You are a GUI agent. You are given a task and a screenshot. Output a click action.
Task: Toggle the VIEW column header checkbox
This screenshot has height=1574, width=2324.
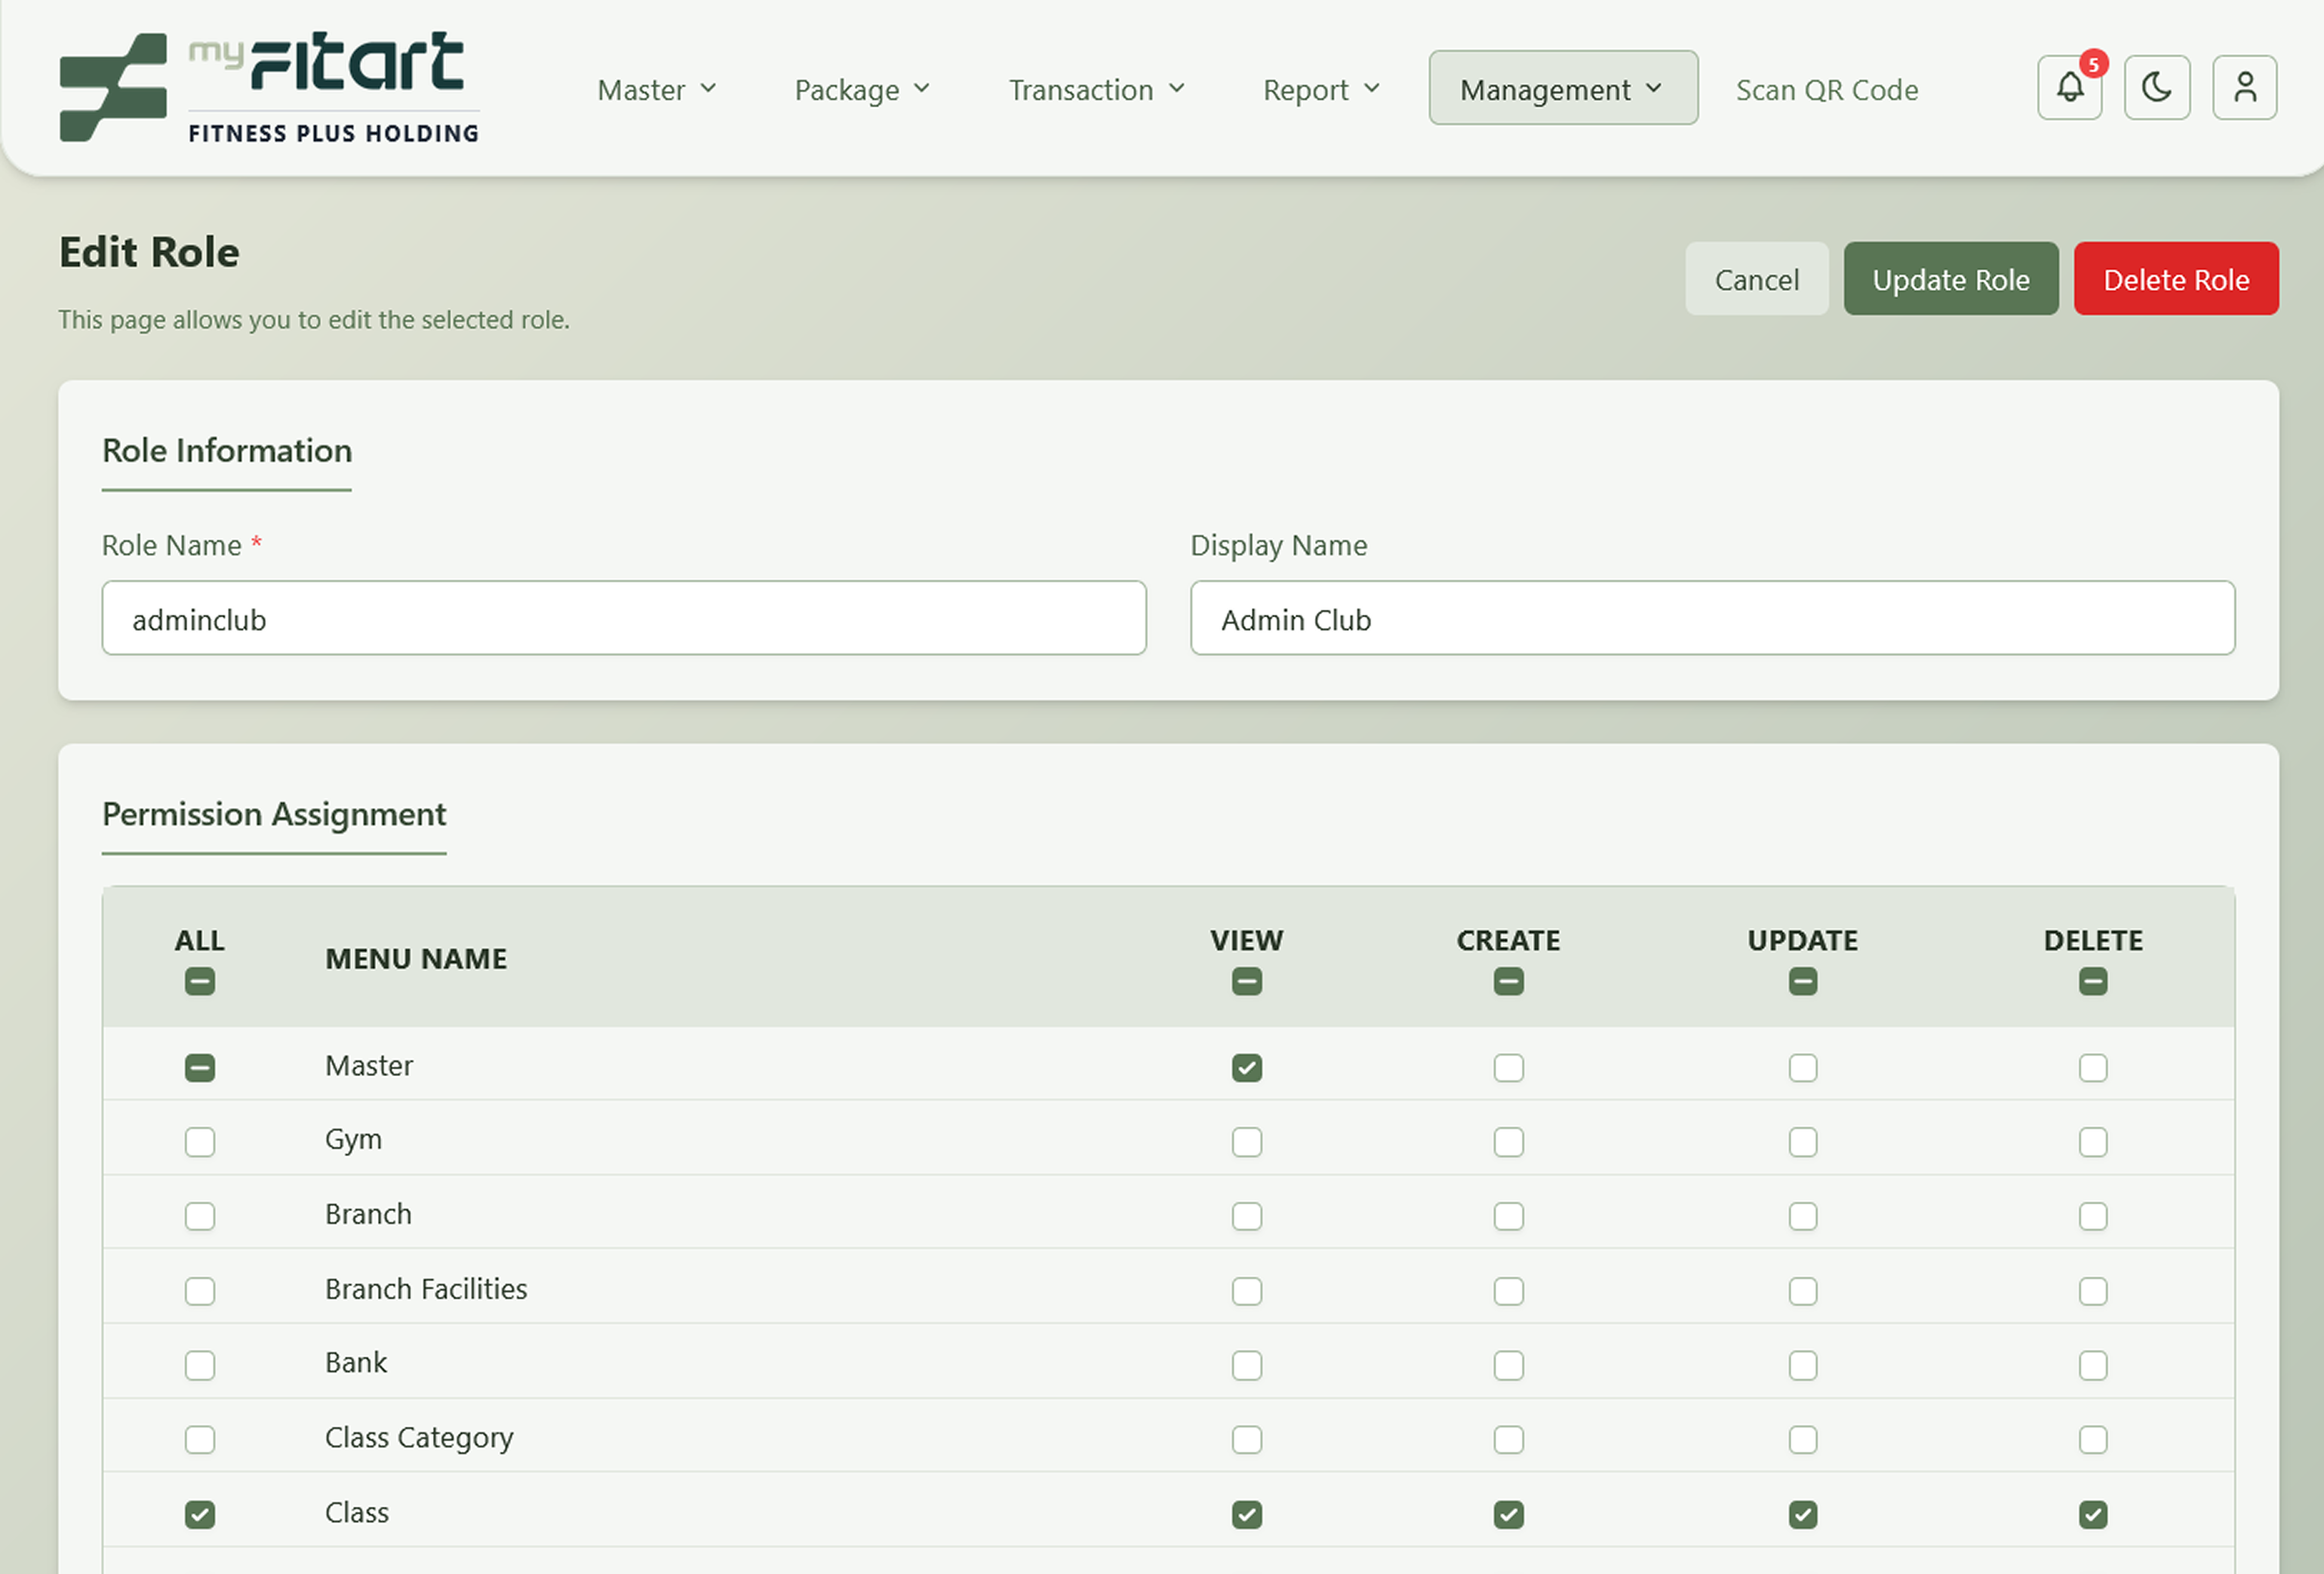1246,981
